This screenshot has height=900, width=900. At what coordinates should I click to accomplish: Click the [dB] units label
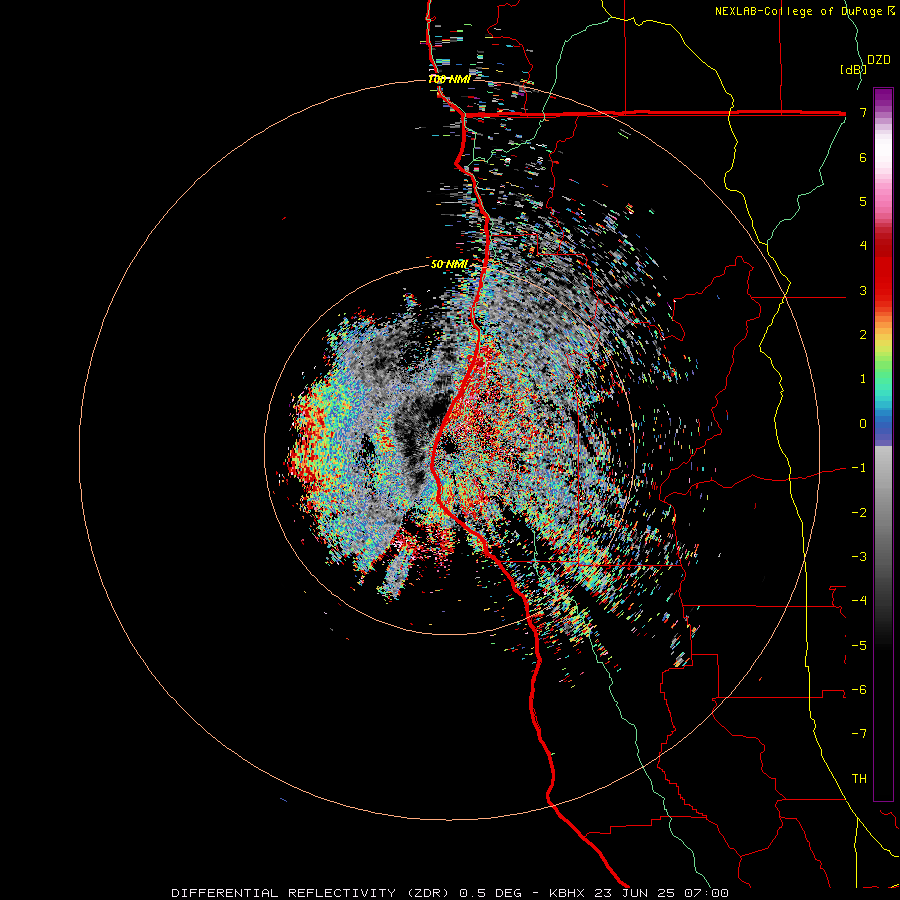(852, 69)
